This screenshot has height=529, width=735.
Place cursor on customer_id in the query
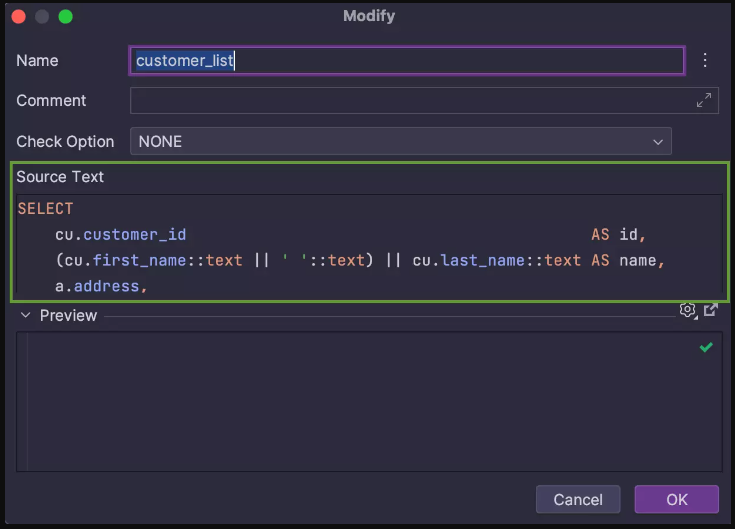pos(134,235)
